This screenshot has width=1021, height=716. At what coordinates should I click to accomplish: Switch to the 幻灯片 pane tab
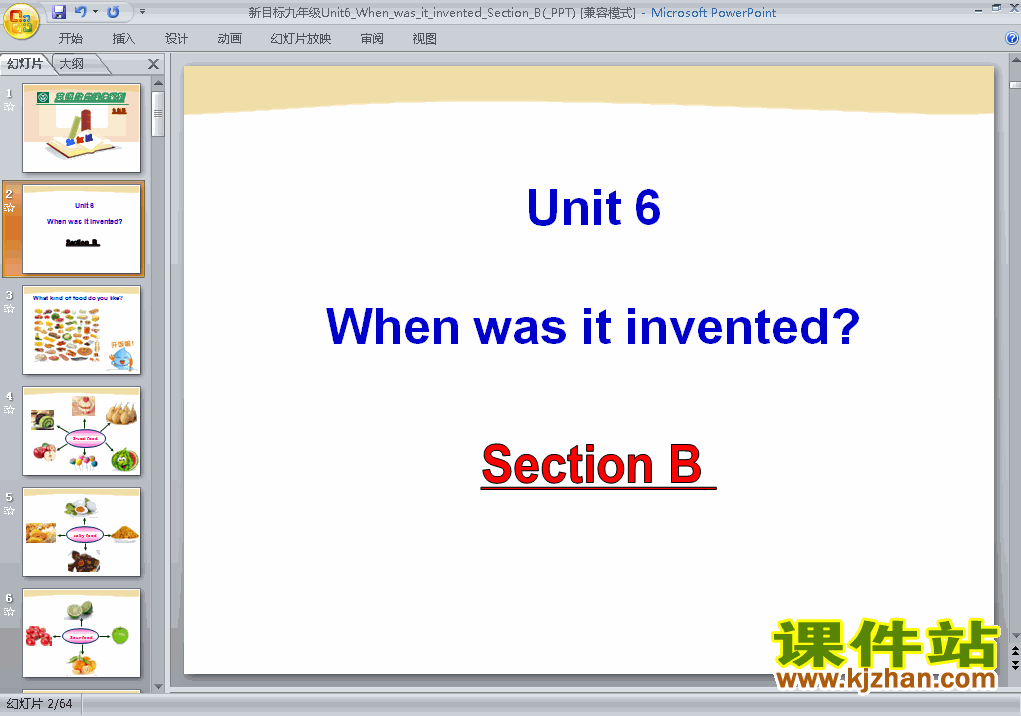[x=25, y=64]
